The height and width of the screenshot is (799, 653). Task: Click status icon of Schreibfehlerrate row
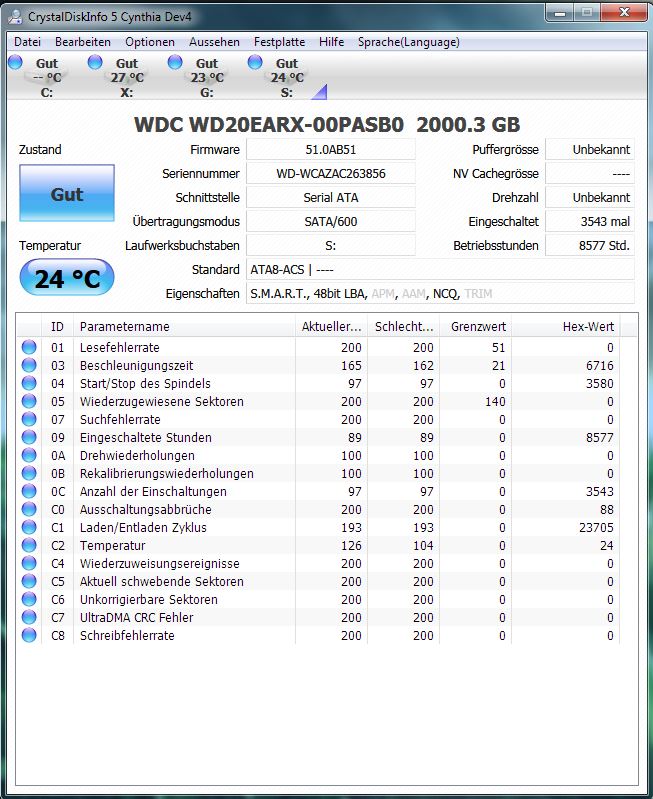point(29,635)
